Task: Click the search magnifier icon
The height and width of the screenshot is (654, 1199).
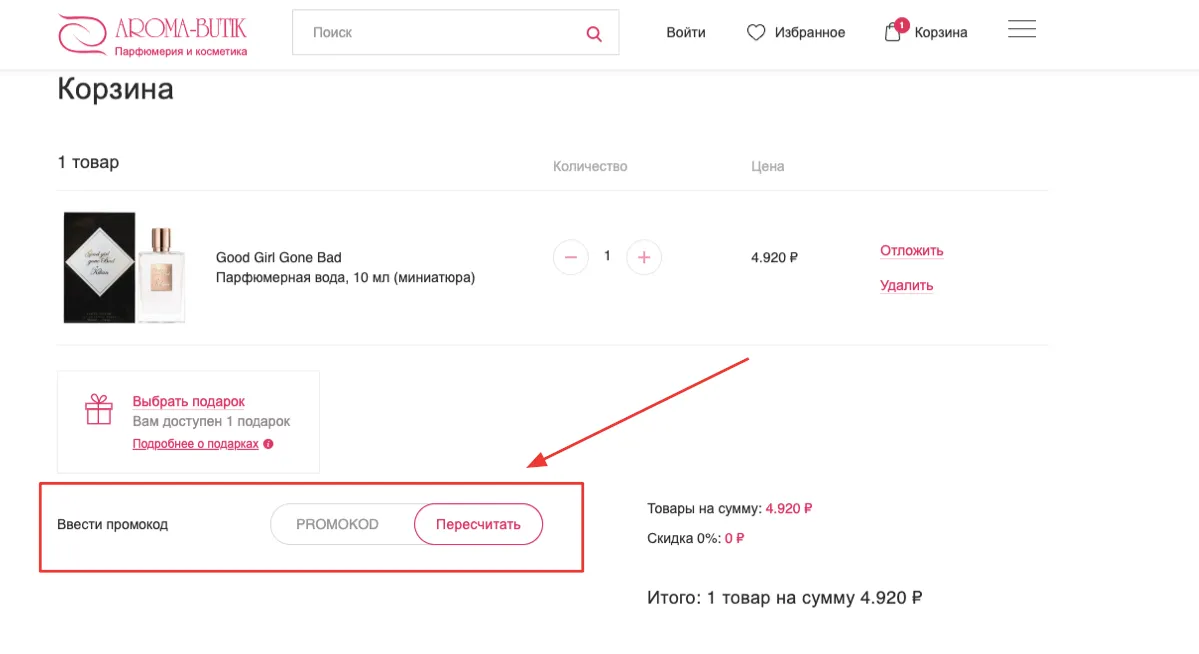Action: coord(594,34)
